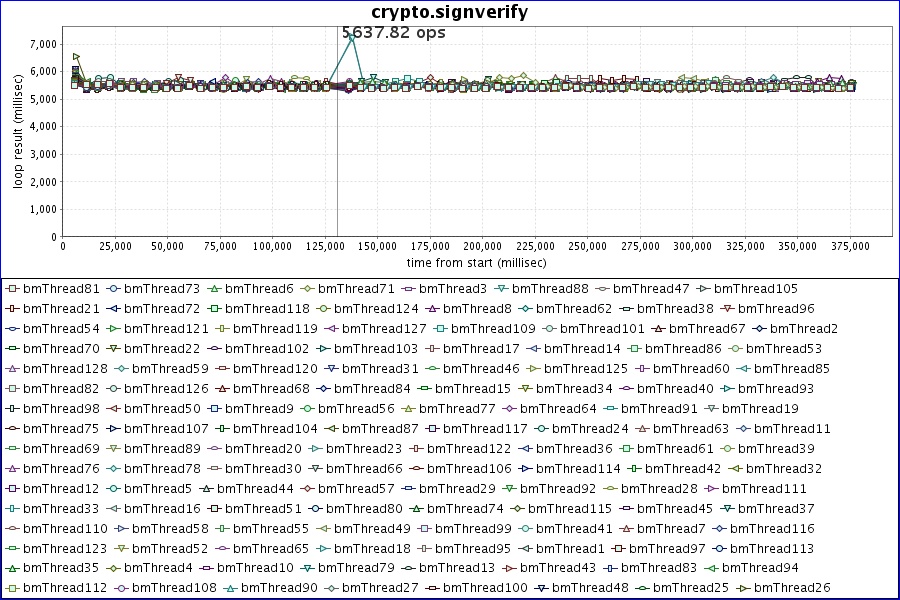Image resolution: width=900 pixels, height=600 pixels.
Task: Click the bmThread92 legend marker icon
Action: (x=512, y=488)
